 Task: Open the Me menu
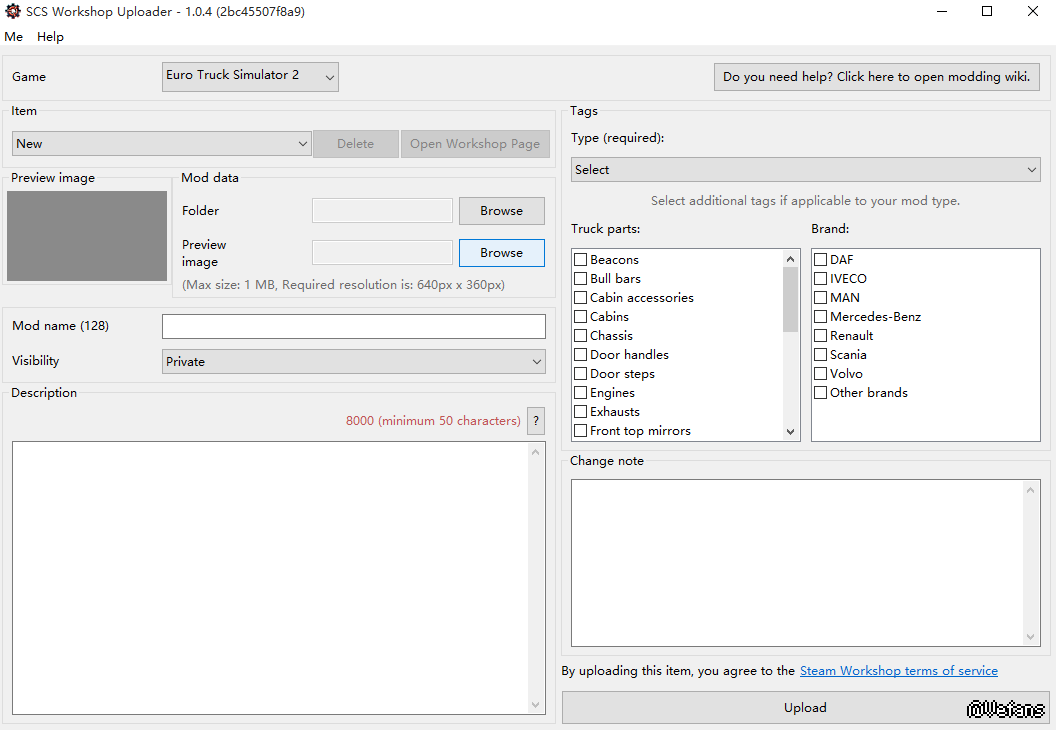coord(13,37)
